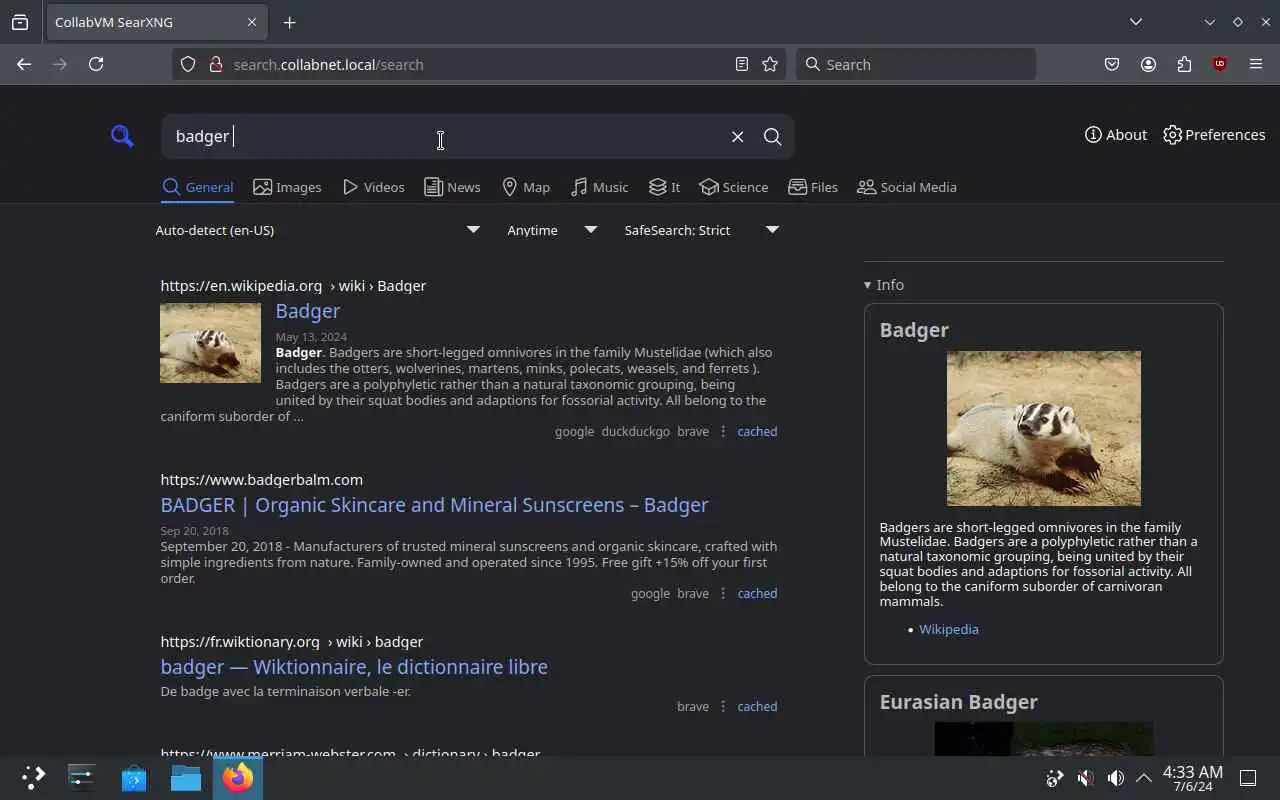The image size is (1280, 800).
Task: Switch to the Files tab
Action: 813,187
